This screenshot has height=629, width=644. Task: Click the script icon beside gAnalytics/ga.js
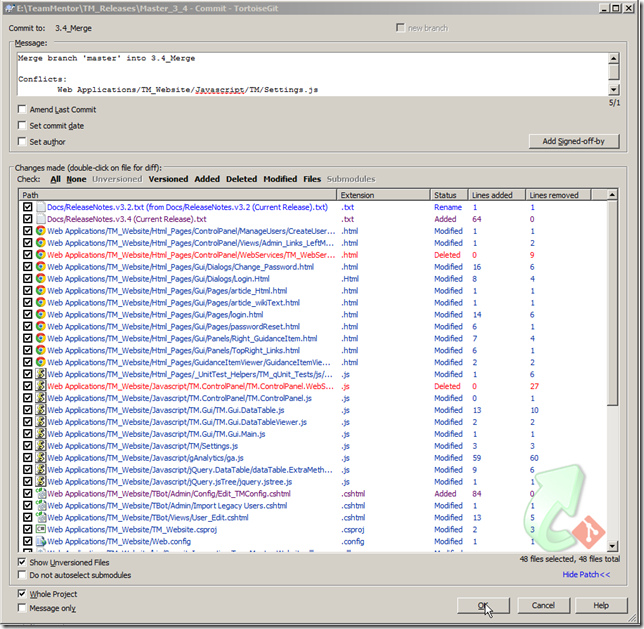tap(40, 457)
